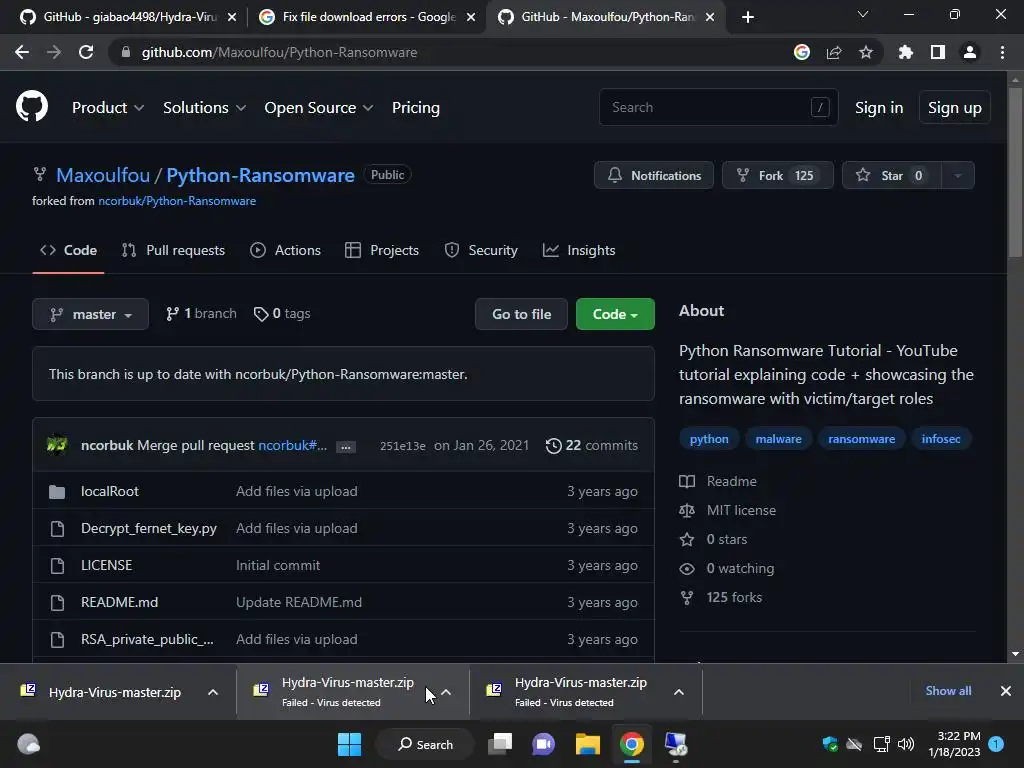Open the Actions tab
This screenshot has width=1024, height=768.
[285, 250]
